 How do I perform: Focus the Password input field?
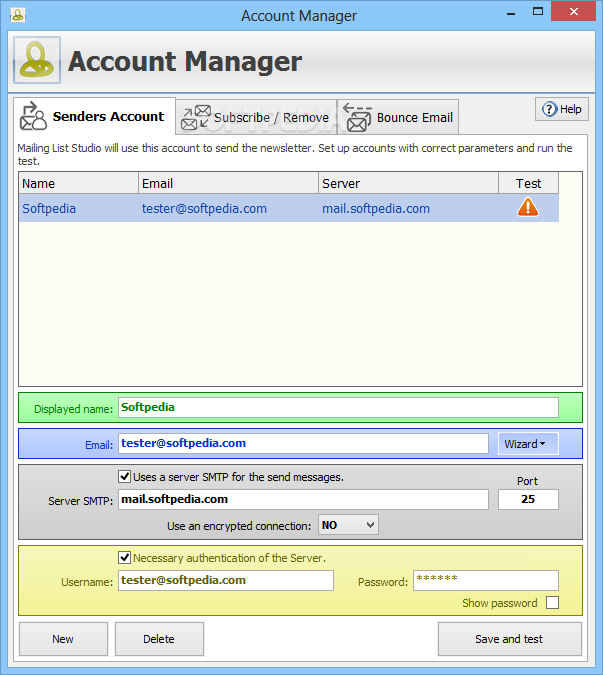point(486,580)
